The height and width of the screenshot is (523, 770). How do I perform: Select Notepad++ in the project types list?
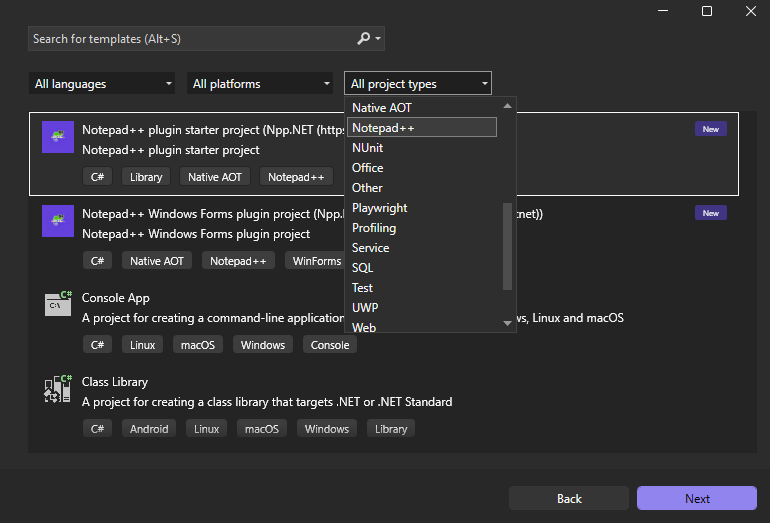pos(421,128)
